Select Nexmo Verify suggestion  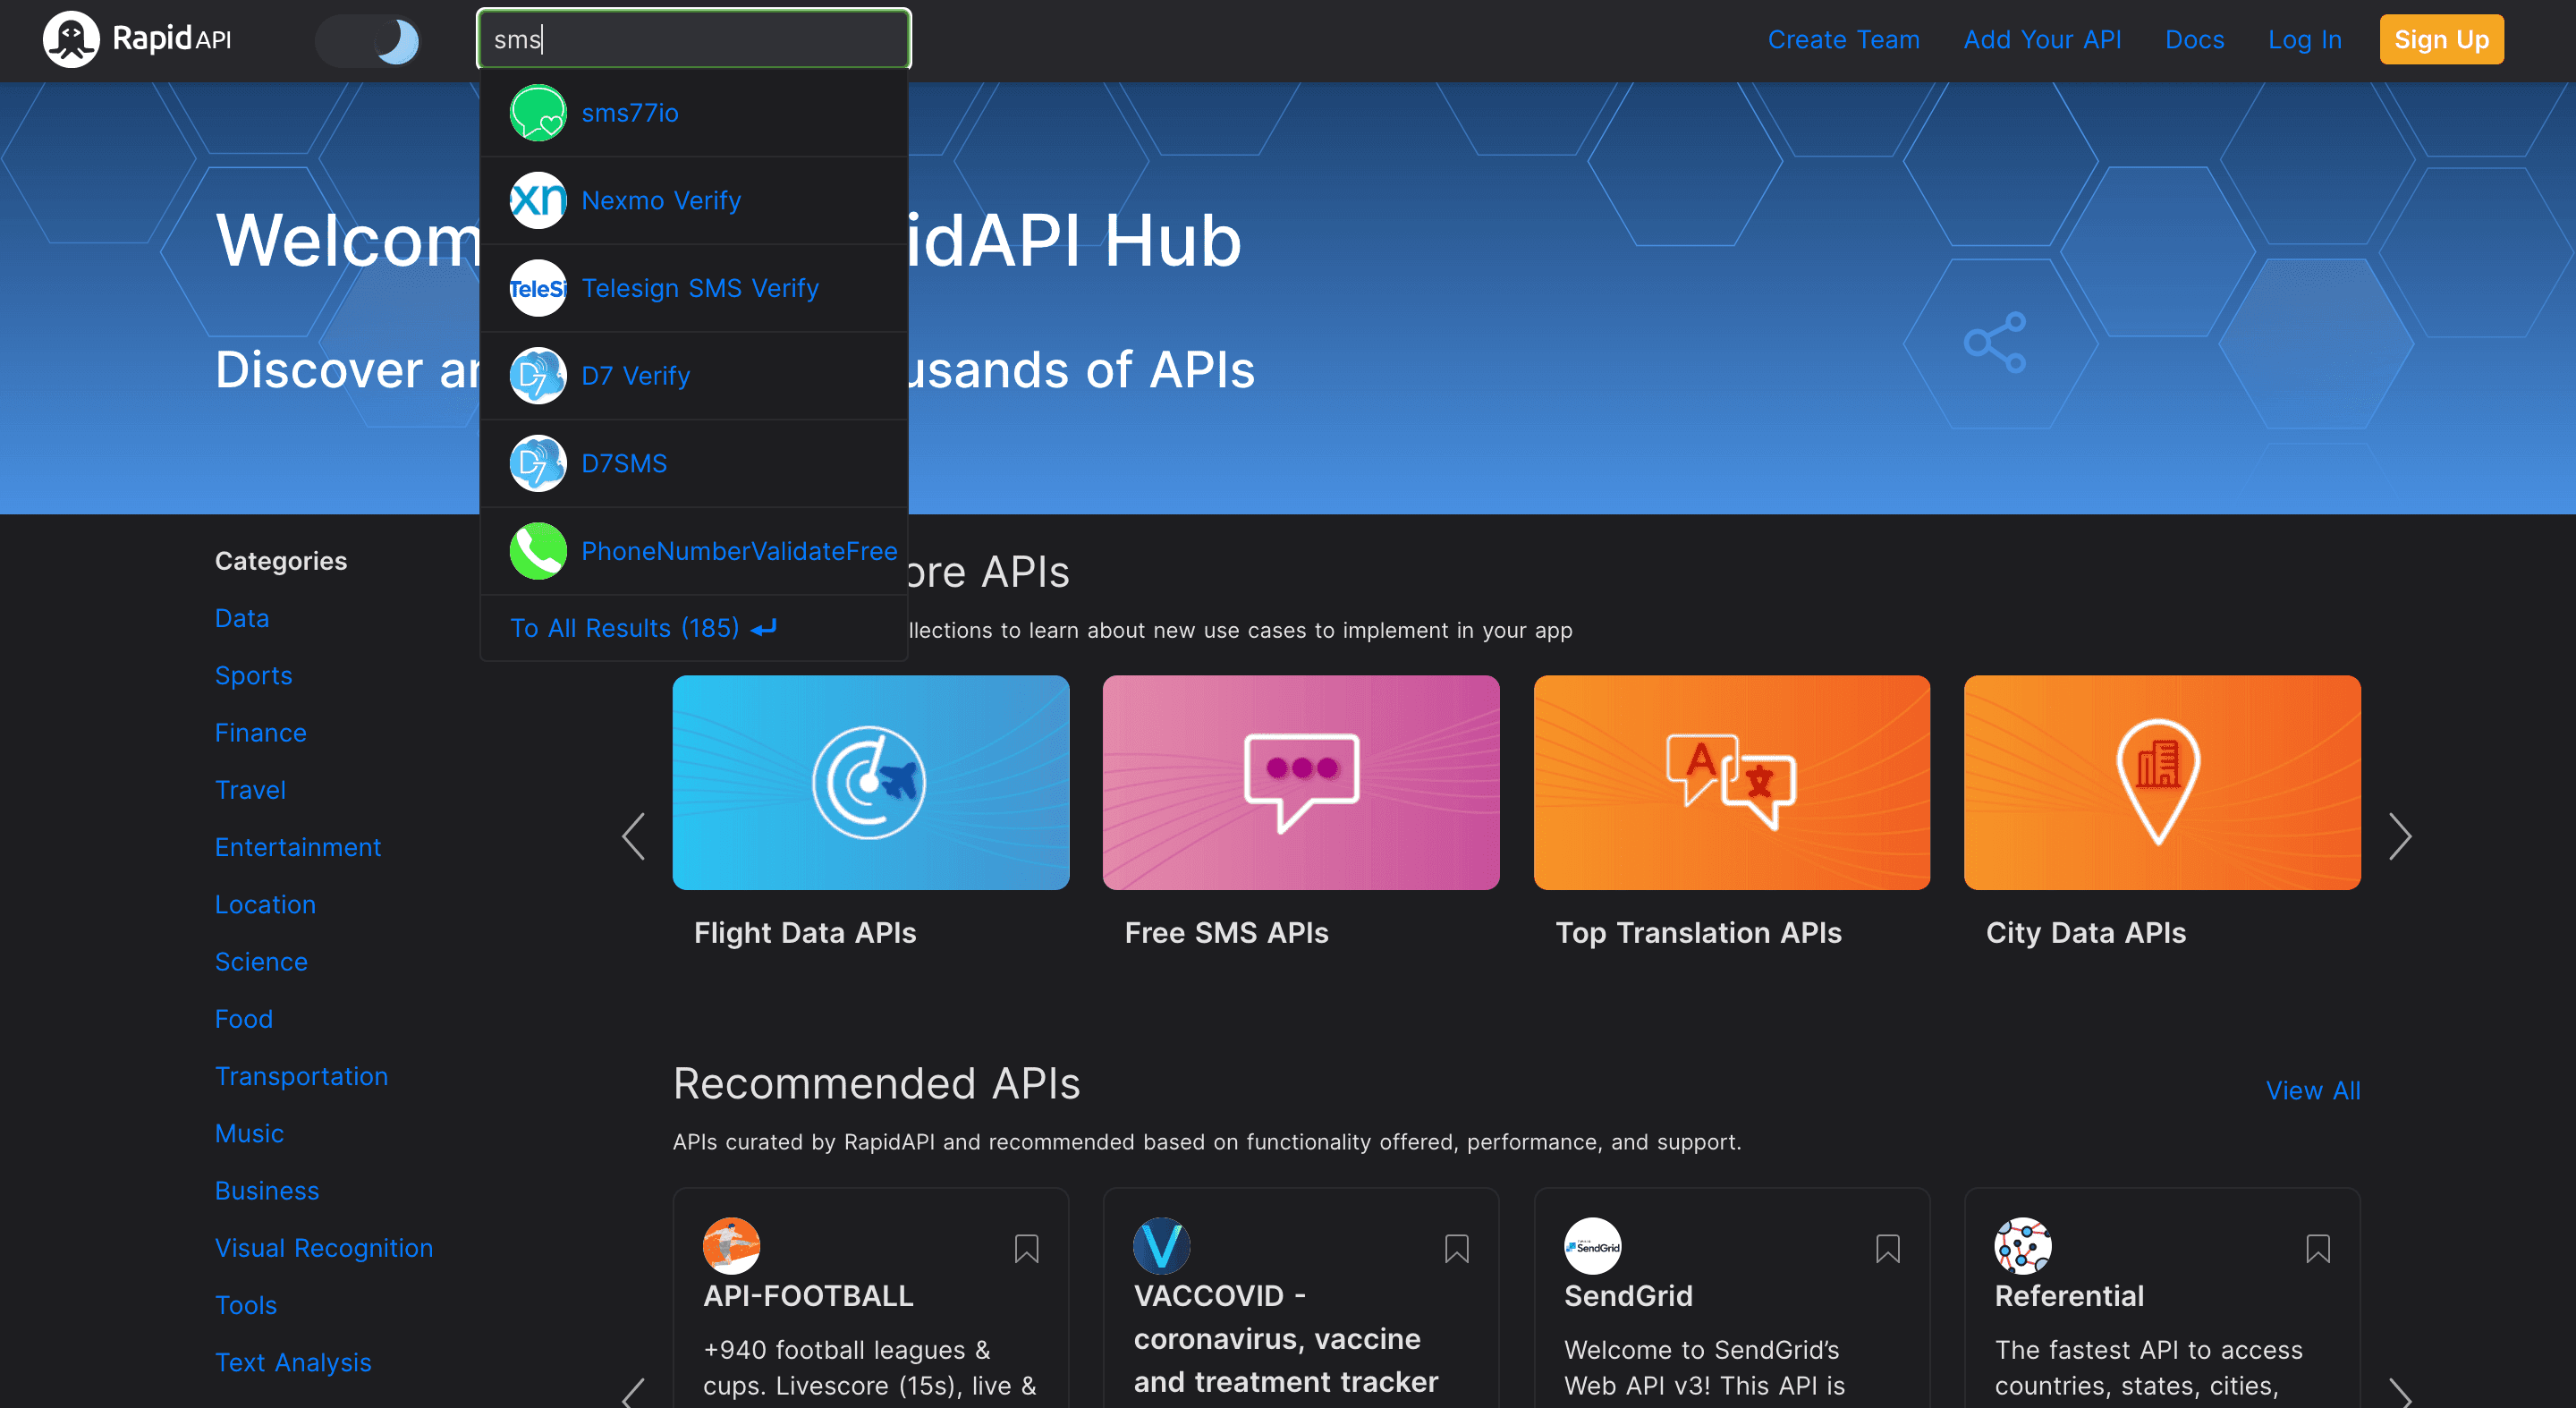point(693,200)
